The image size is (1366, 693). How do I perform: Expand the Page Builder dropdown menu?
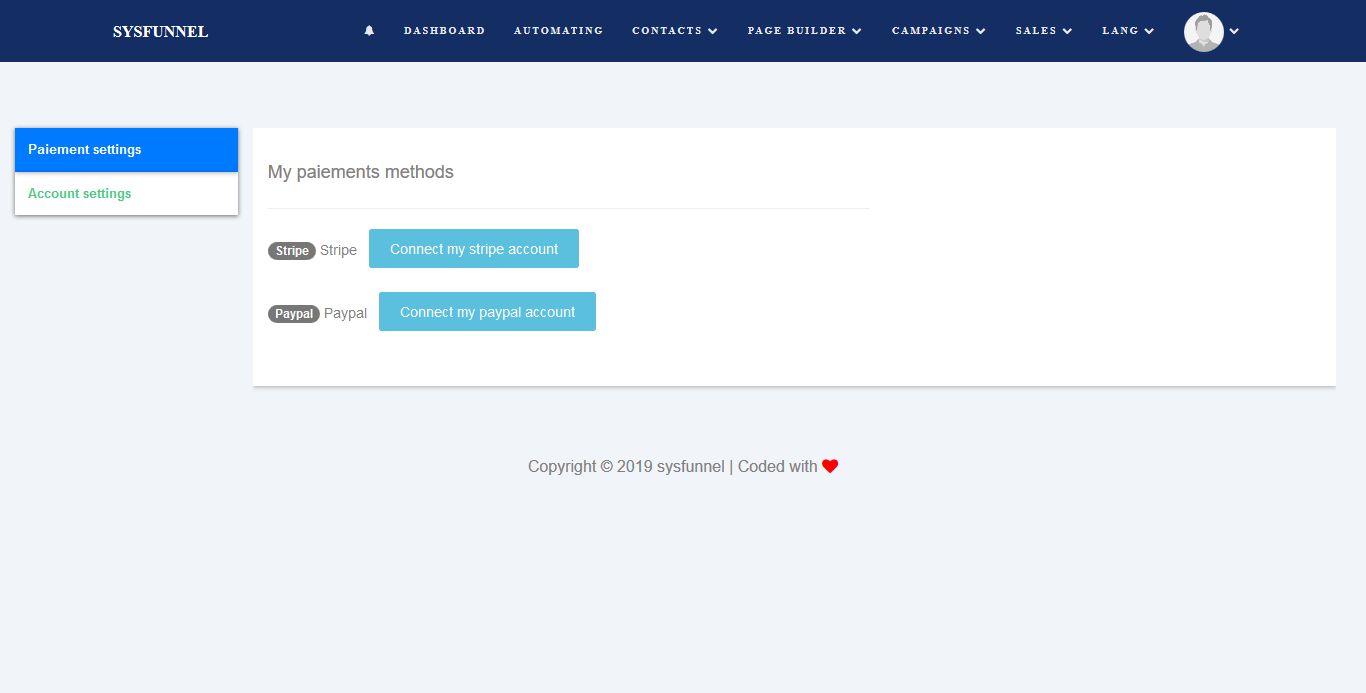click(805, 31)
